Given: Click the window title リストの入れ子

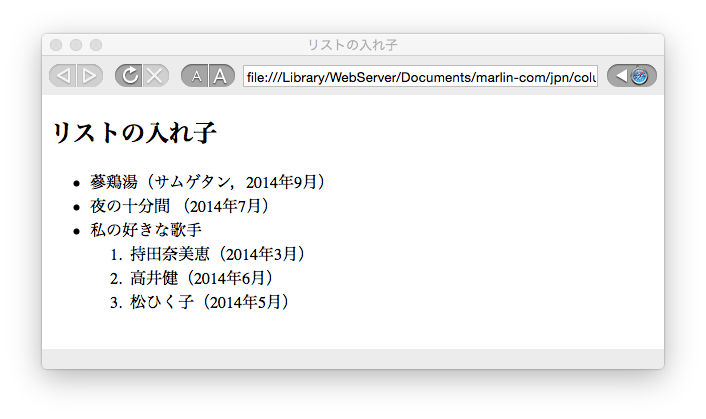Looking at the screenshot, I should coord(352,45).
